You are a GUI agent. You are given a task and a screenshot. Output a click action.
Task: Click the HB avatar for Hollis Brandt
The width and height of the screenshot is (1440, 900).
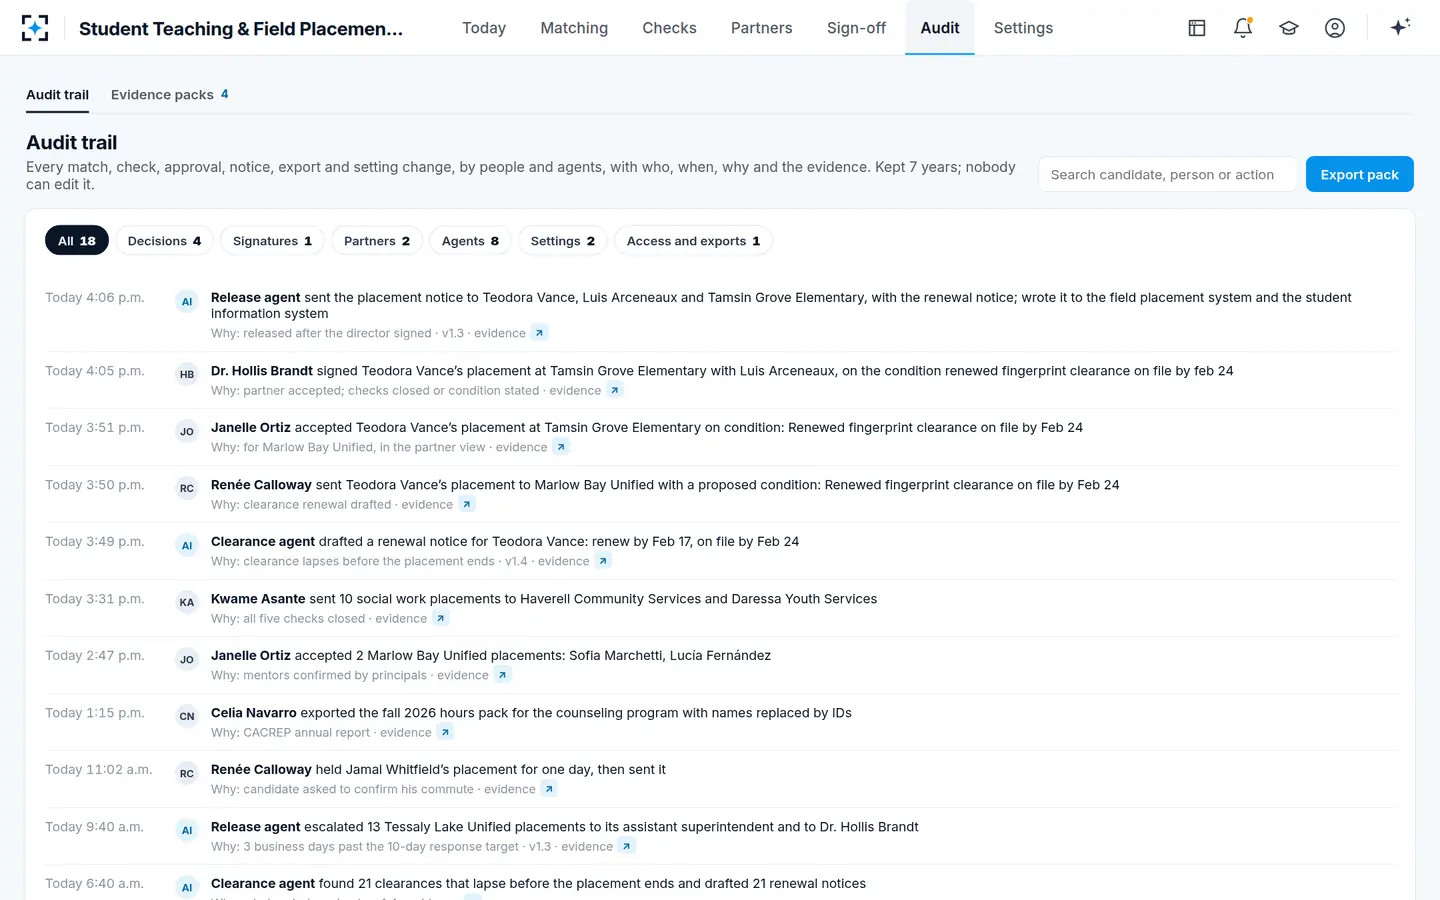(x=187, y=374)
